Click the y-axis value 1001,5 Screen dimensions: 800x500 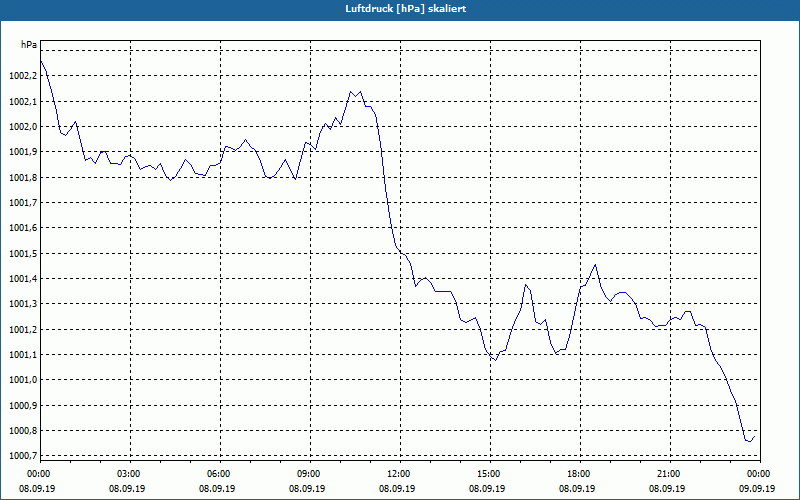click(x=23, y=254)
